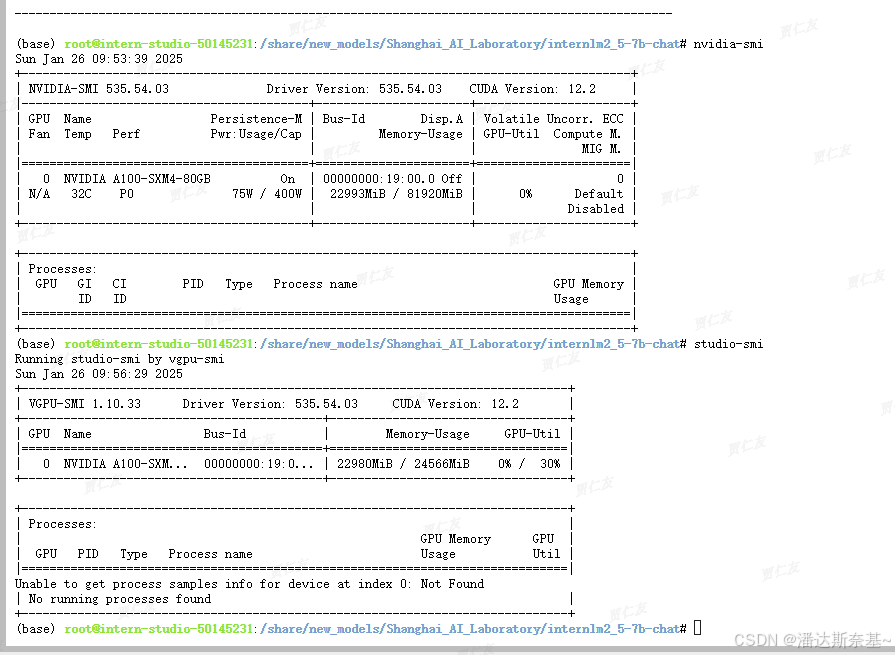Click the power reading 75W / 400W
Viewport: 895px width, 655px height.
267,194
